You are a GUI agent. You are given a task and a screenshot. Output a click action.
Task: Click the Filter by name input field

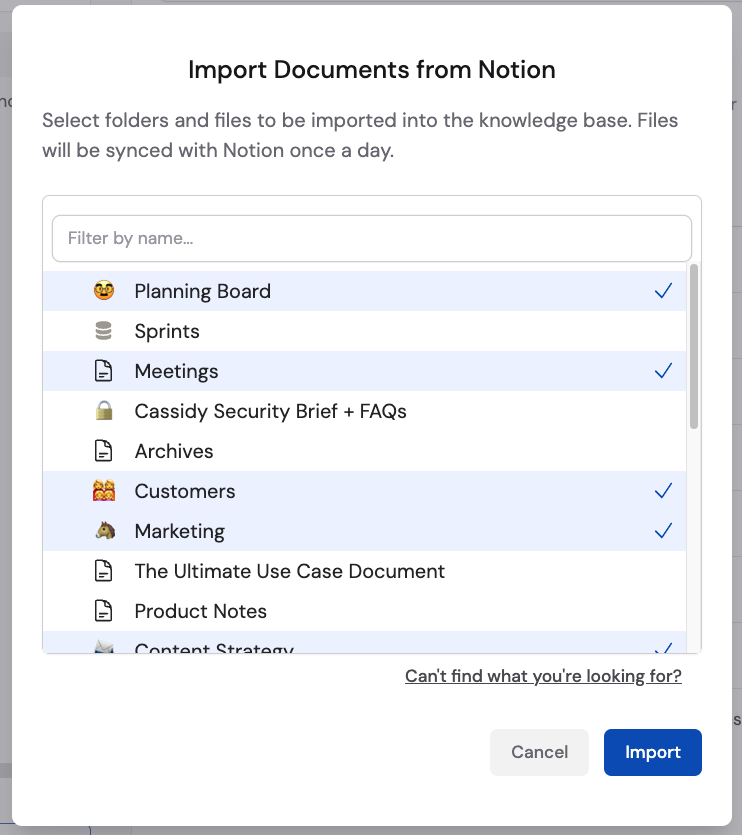click(x=370, y=238)
